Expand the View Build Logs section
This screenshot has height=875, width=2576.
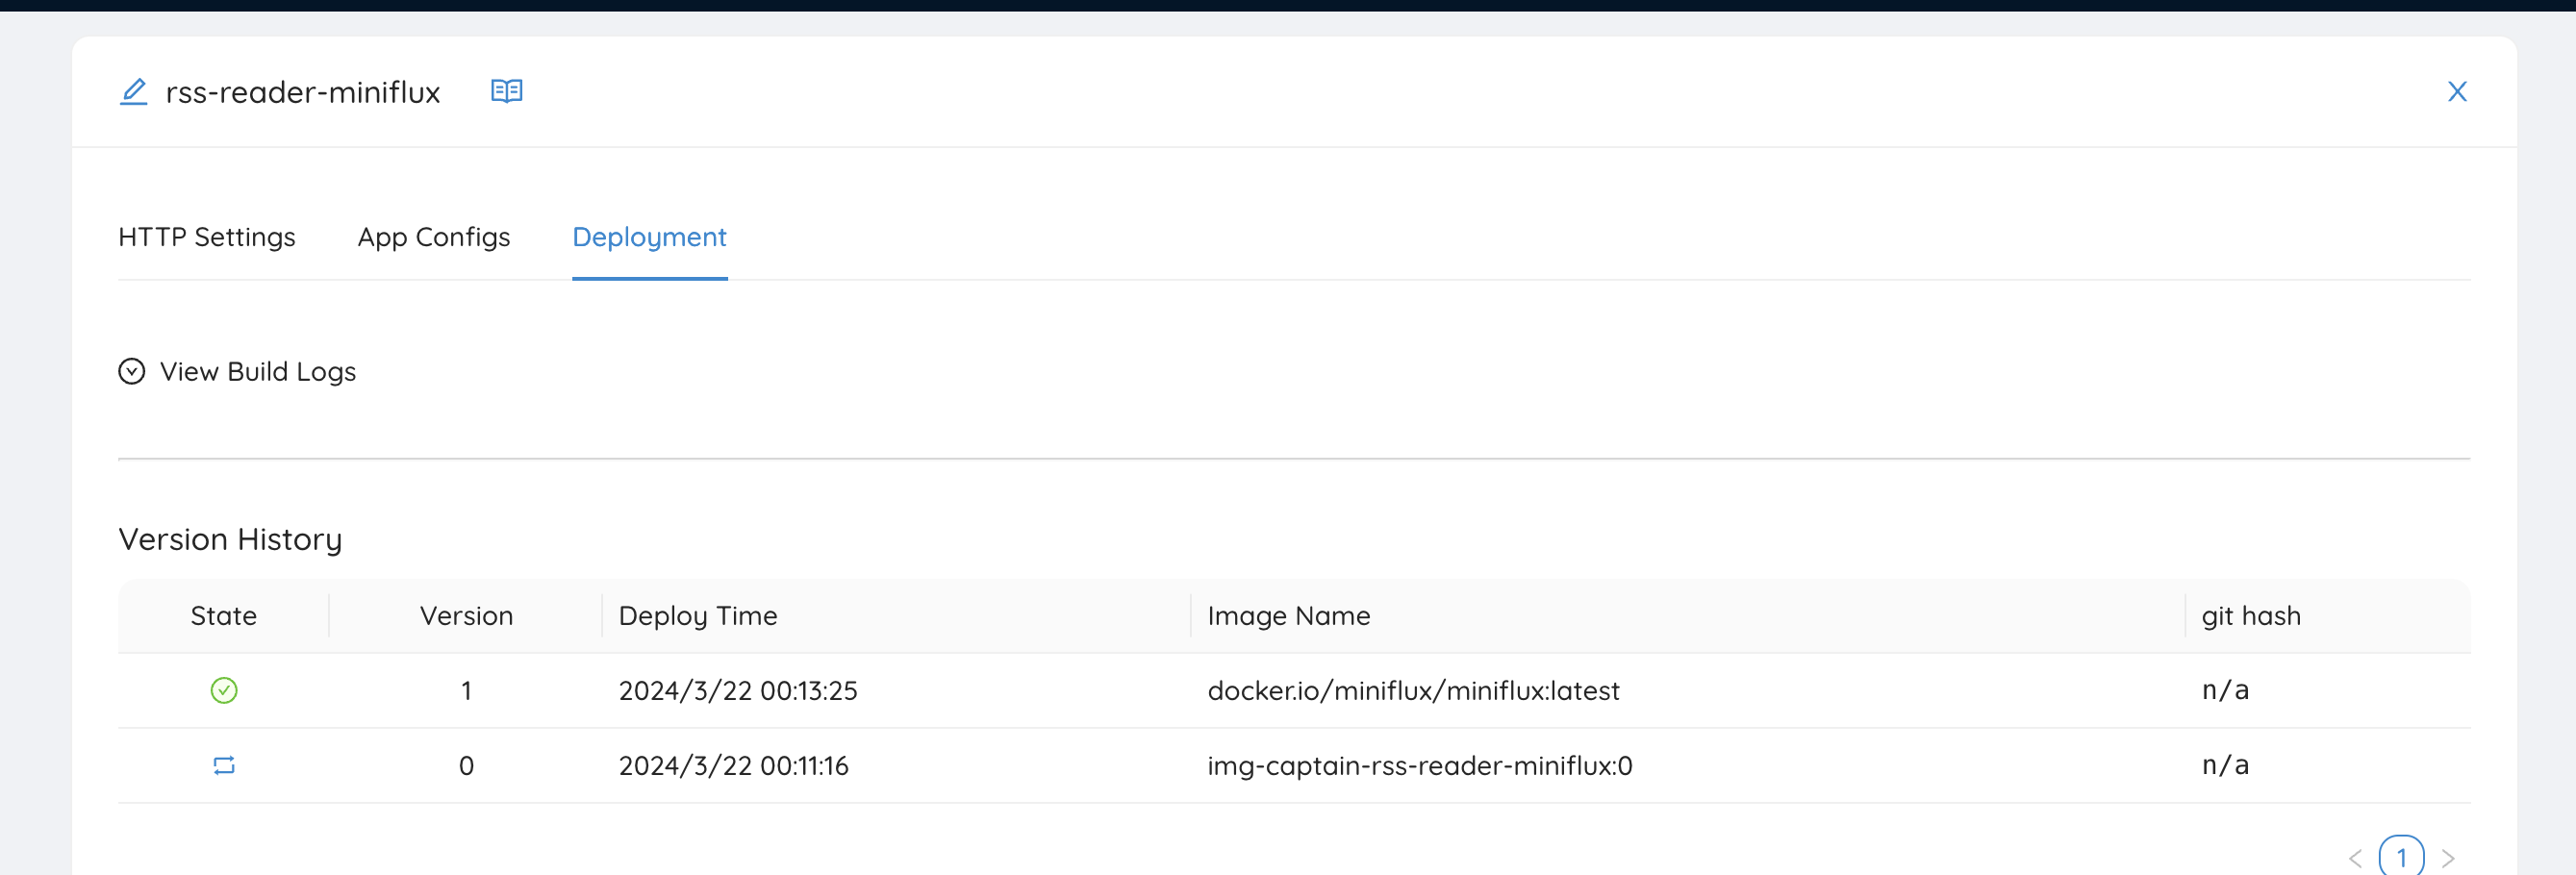tap(257, 372)
